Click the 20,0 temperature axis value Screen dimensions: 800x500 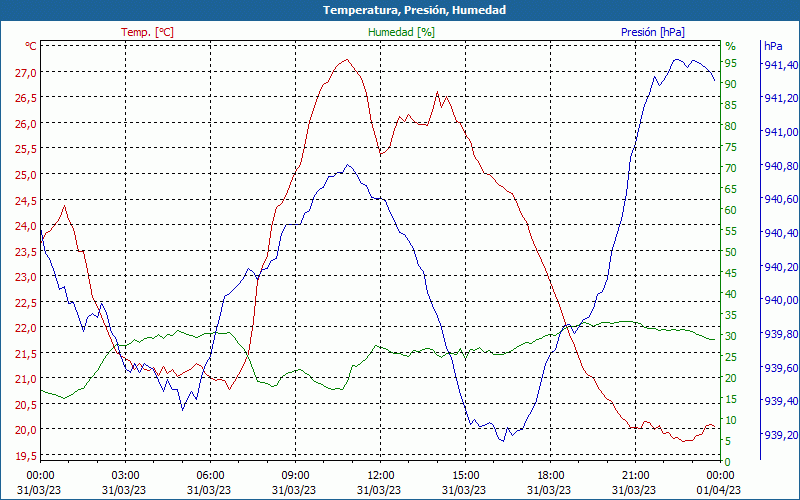(26, 430)
